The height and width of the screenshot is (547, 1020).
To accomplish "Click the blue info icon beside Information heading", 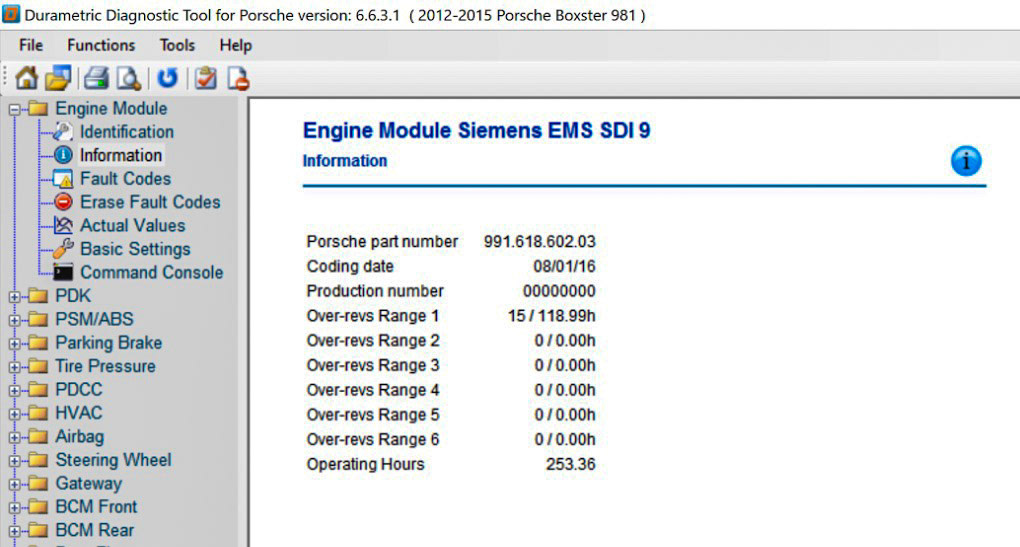I will click(966, 161).
